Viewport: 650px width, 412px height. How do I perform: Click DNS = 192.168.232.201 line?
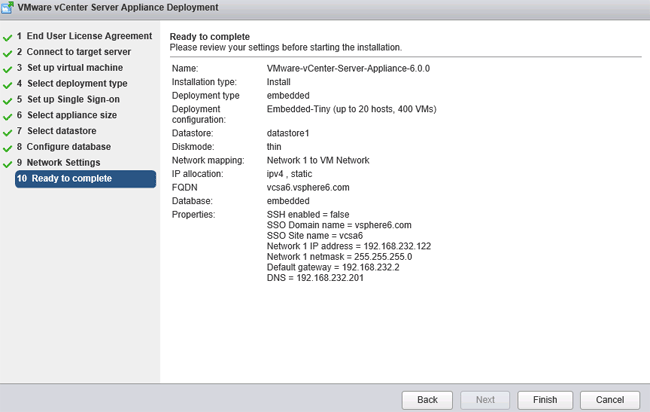click(315, 278)
